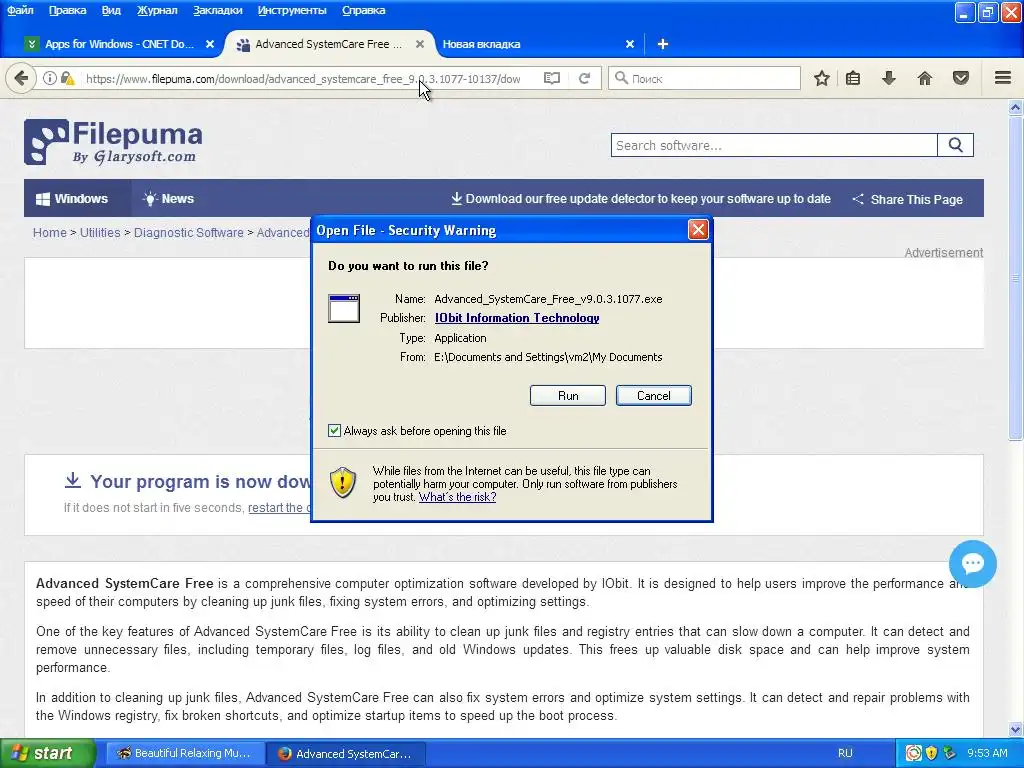Toggle Reader View icon in address bar
Image resolution: width=1024 pixels, height=768 pixels.
click(552, 78)
